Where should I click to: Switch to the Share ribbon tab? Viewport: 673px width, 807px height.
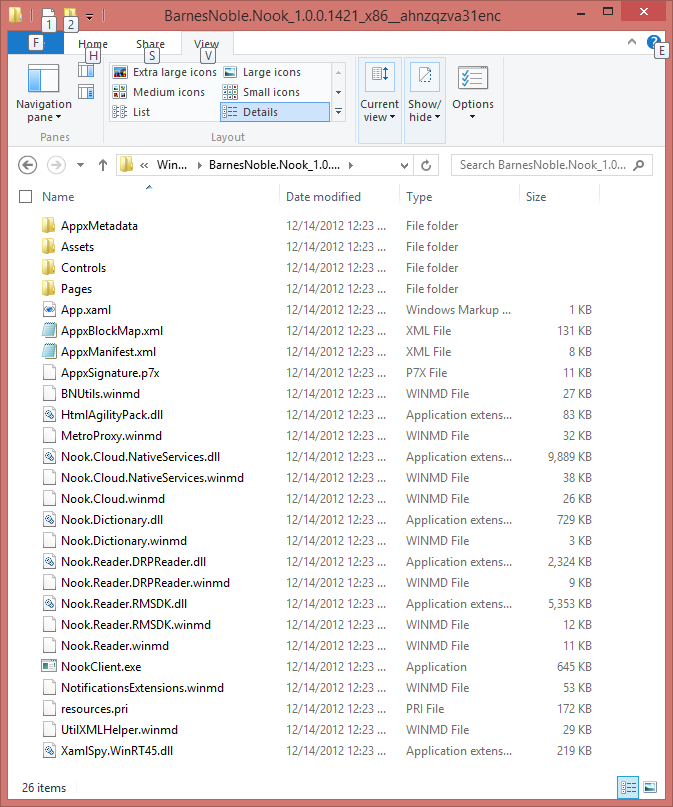(x=150, y=44)
